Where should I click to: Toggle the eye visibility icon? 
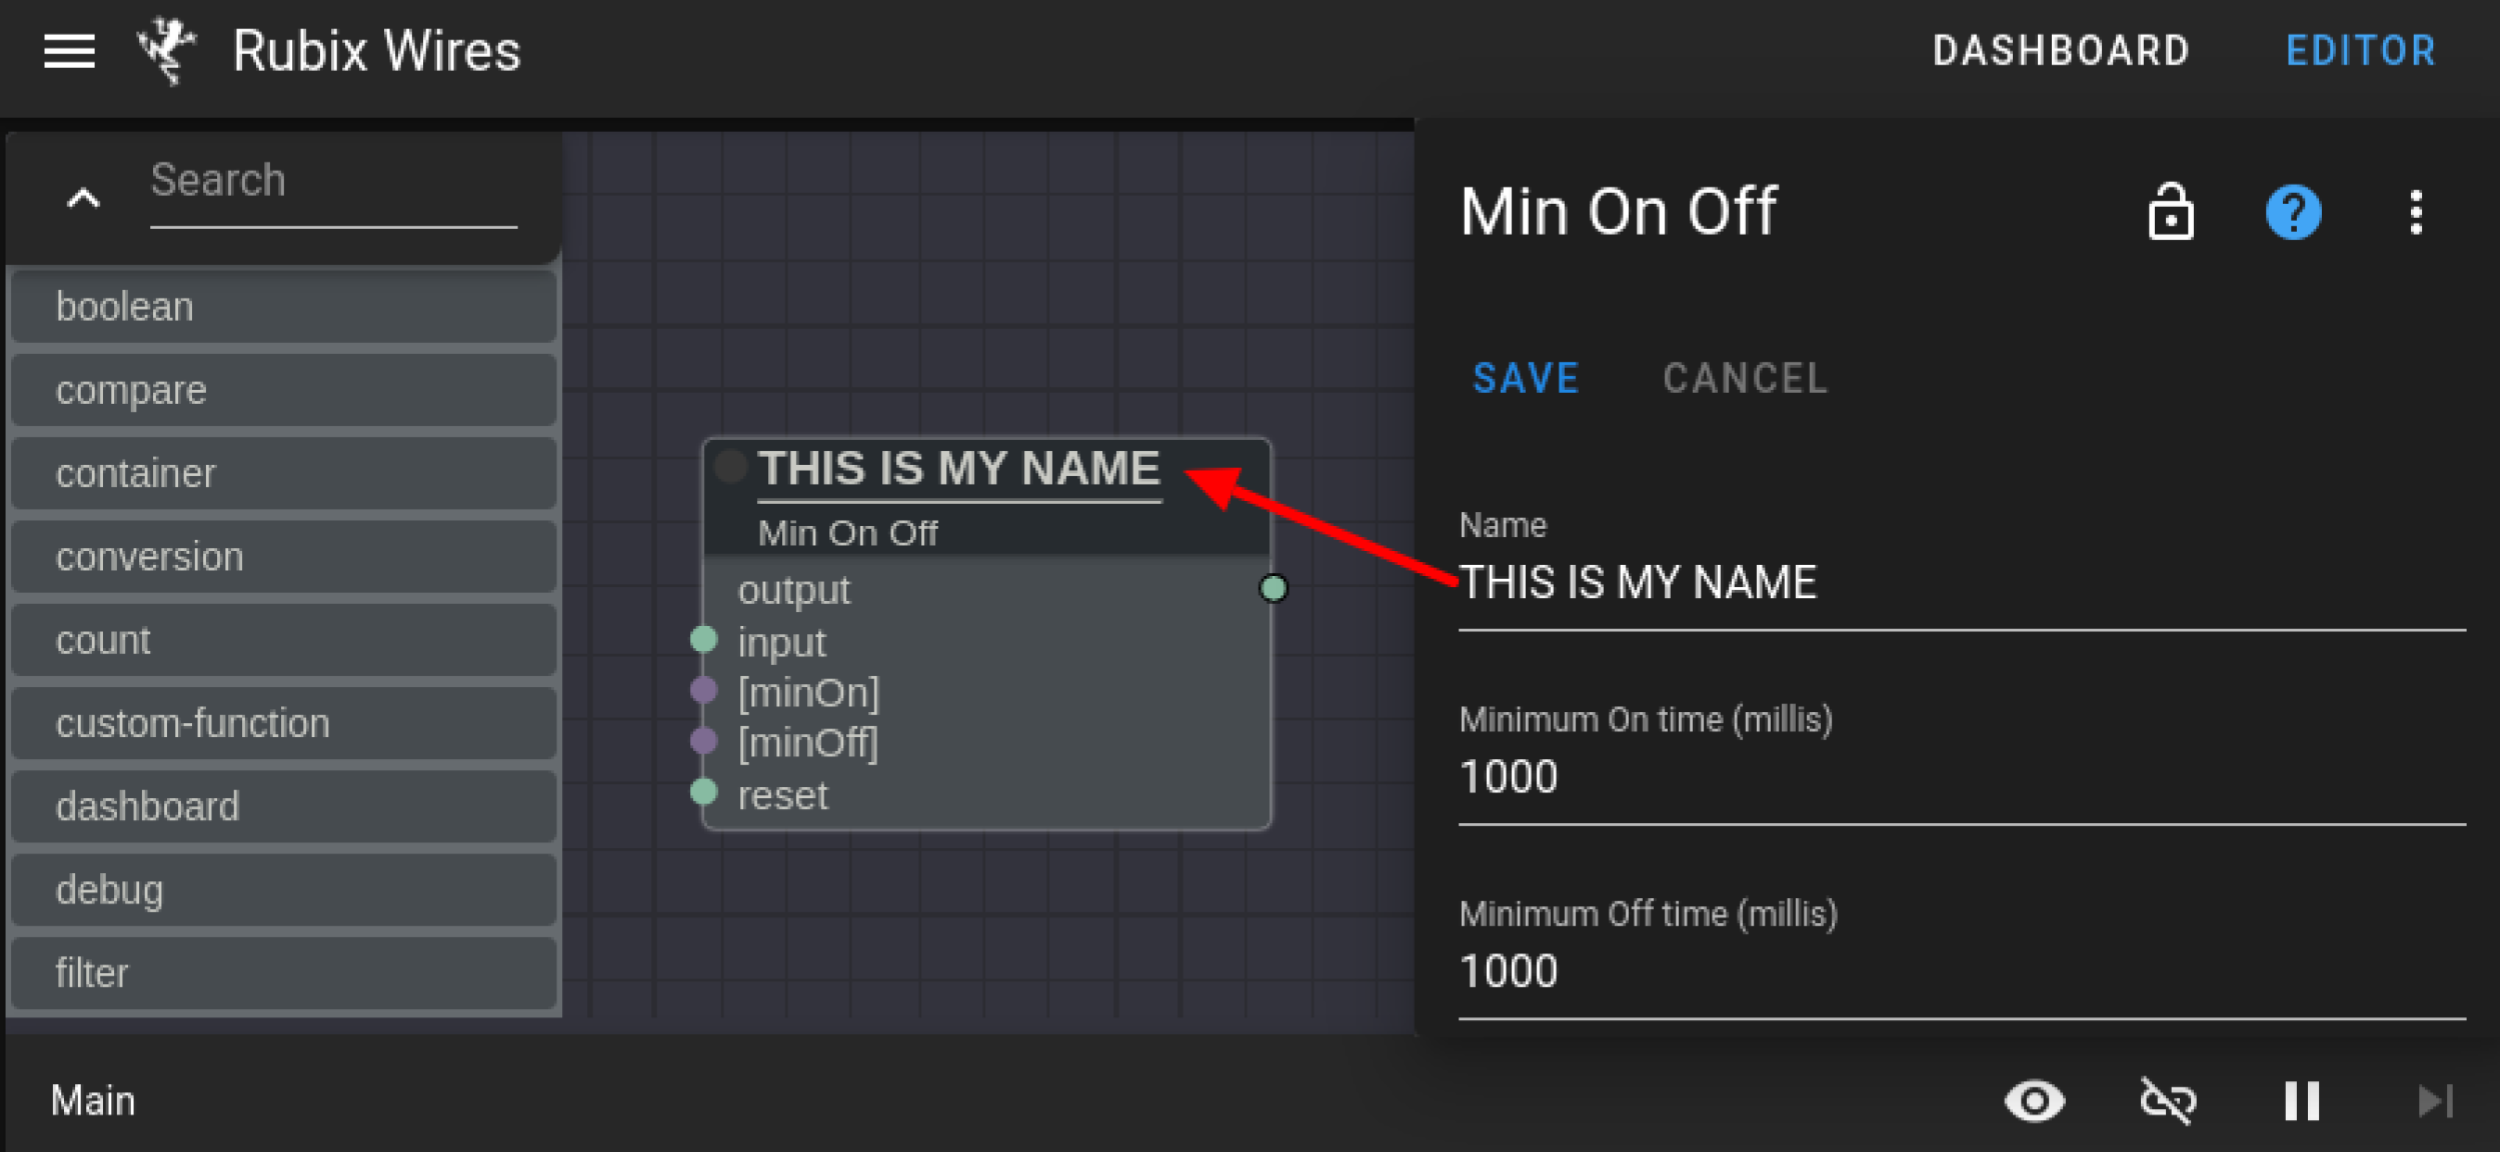[x=2035, y=1101]
